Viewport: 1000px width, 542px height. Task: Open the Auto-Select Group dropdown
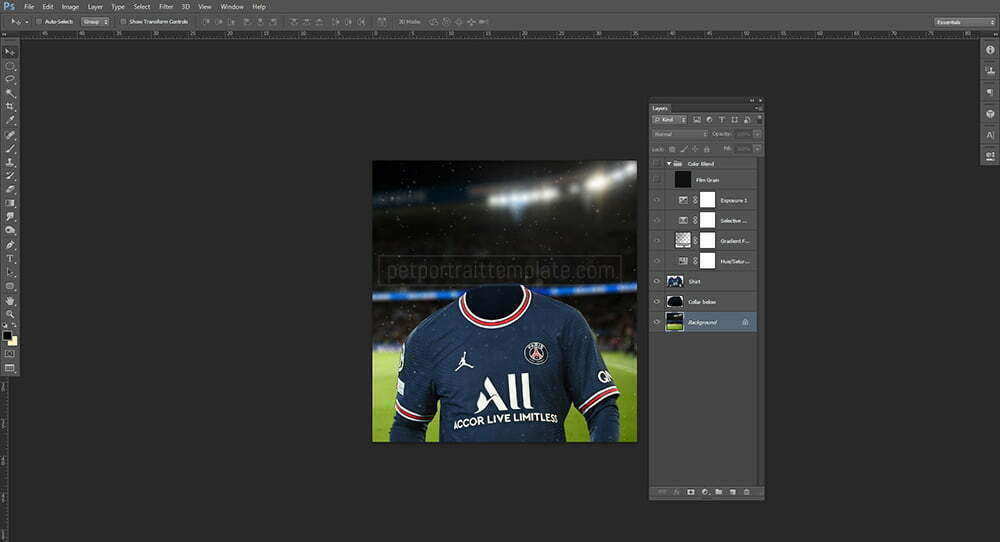(x=95, y=22)
